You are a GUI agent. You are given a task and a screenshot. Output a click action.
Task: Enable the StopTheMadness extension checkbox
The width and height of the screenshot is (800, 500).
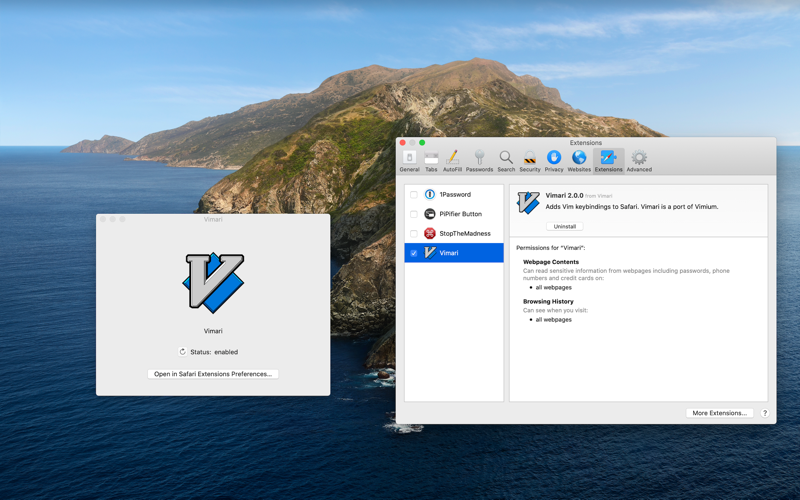coord(414,234)
